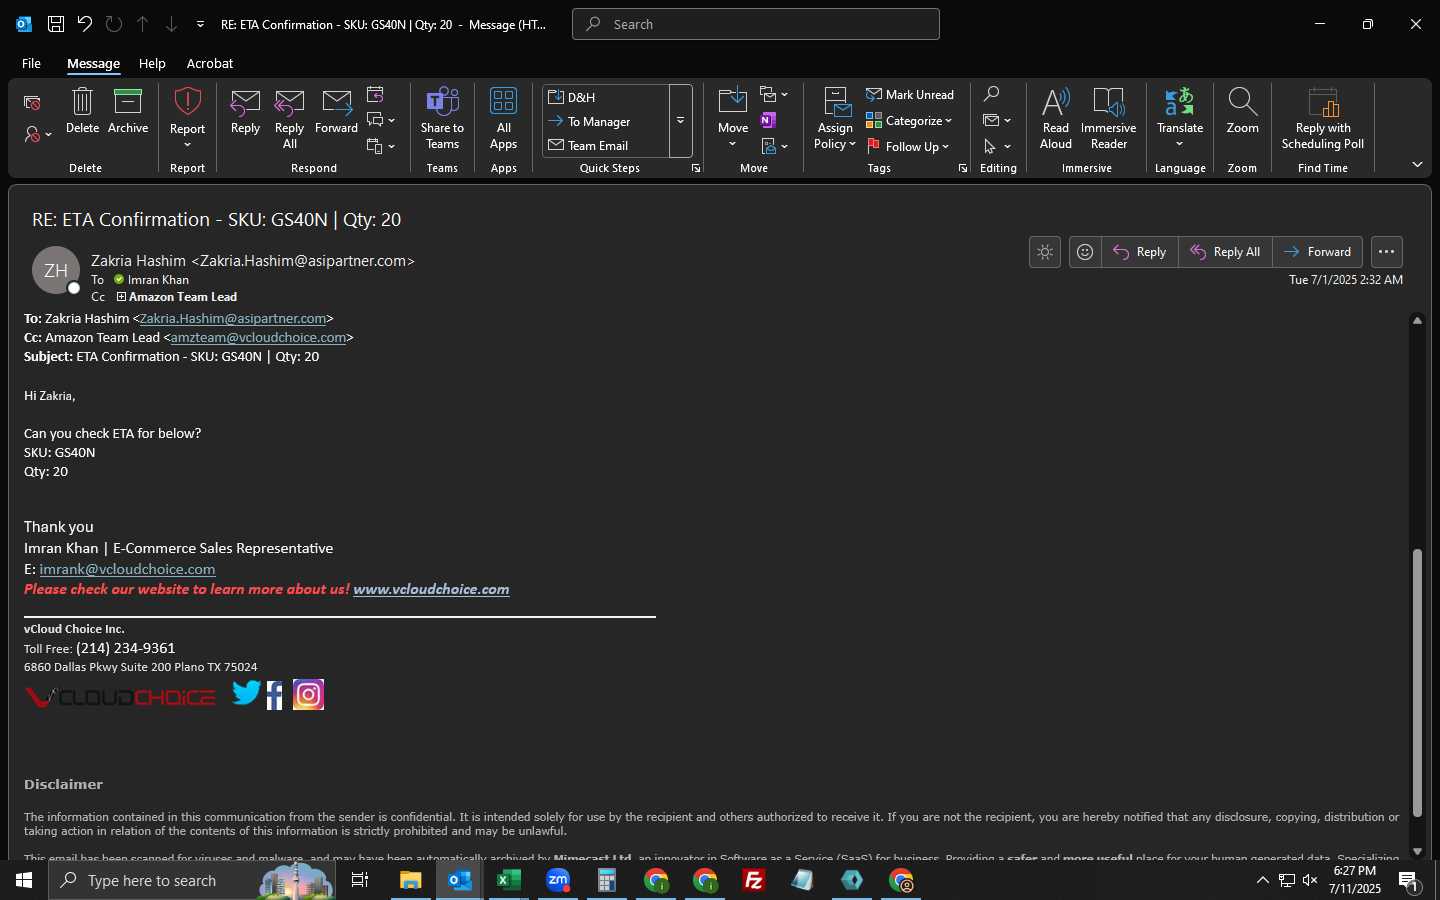
Task: Click Forward in the message header
Action: coord(1317,252)
